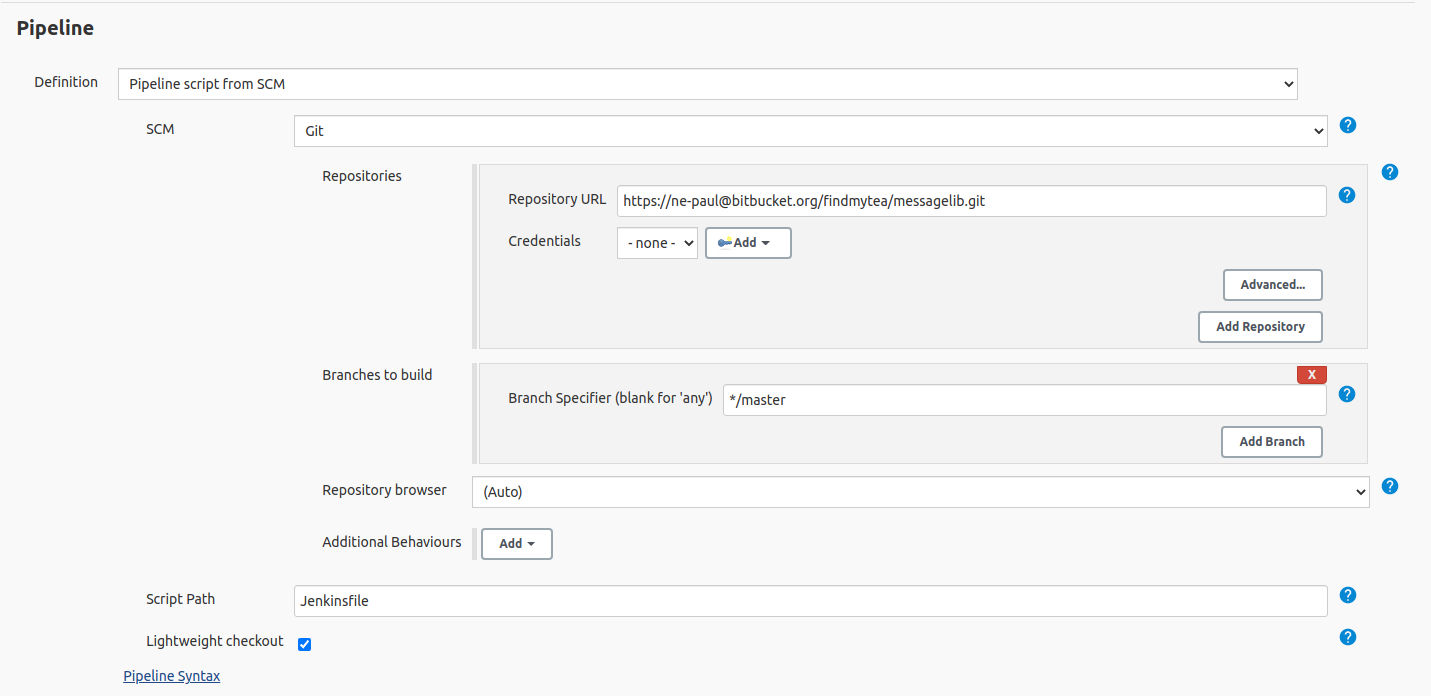1431x696 pixels.
Task: Click the Repositories label
Action: tap(362, 176)
